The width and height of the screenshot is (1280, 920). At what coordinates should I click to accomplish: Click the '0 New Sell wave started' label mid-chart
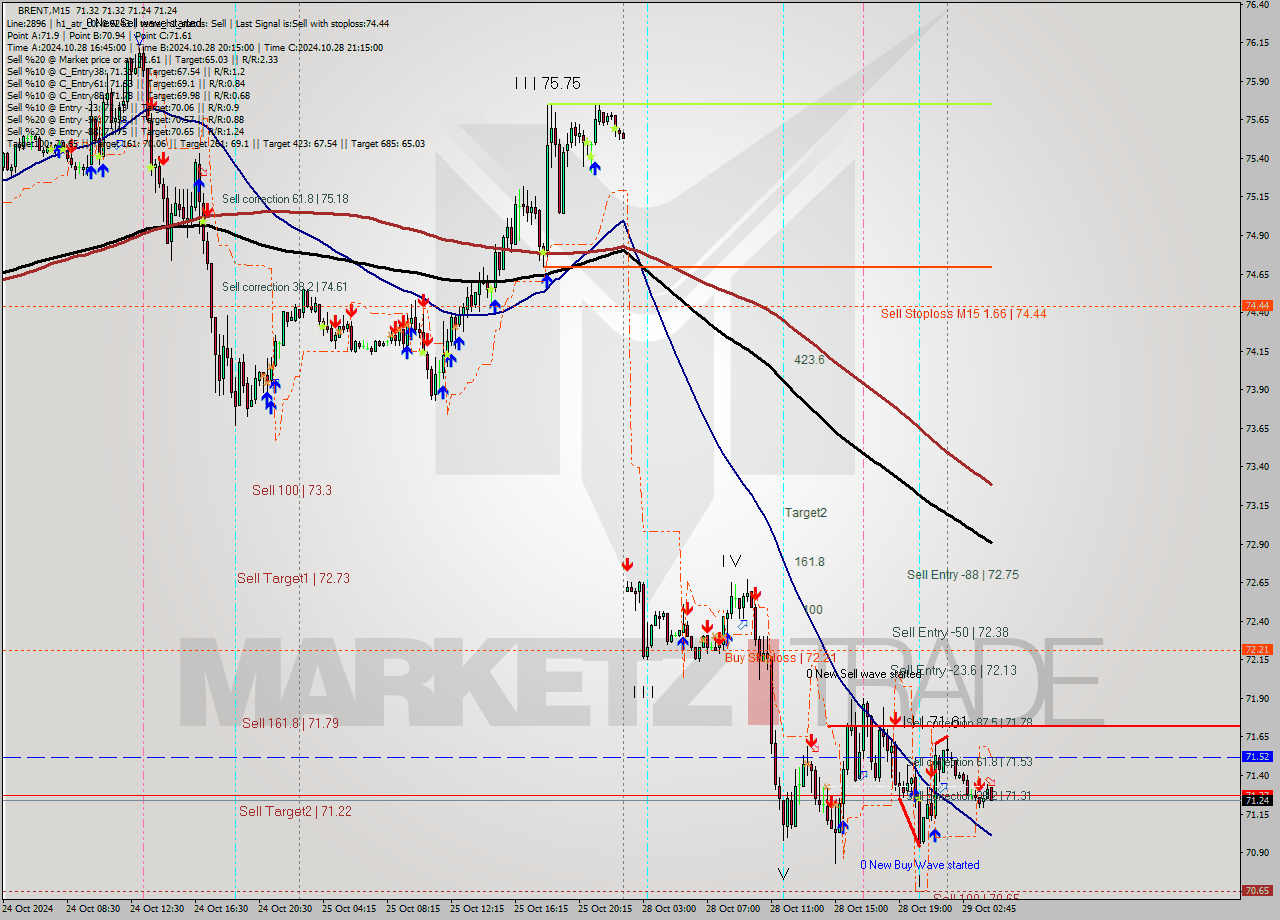click(x=864, y=674)
